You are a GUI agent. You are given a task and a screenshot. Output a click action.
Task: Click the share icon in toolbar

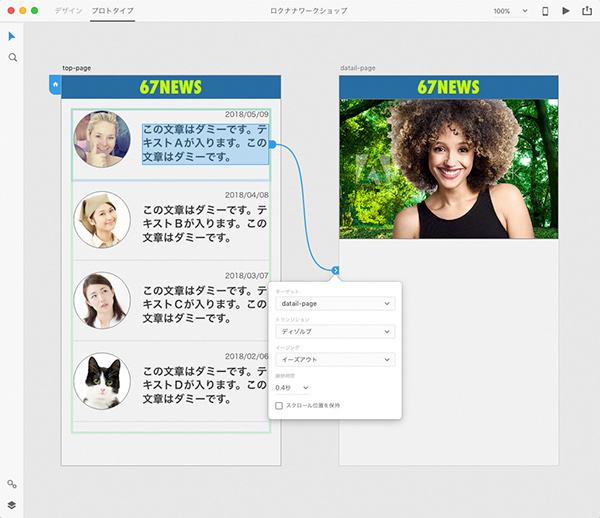click(586, 11)
